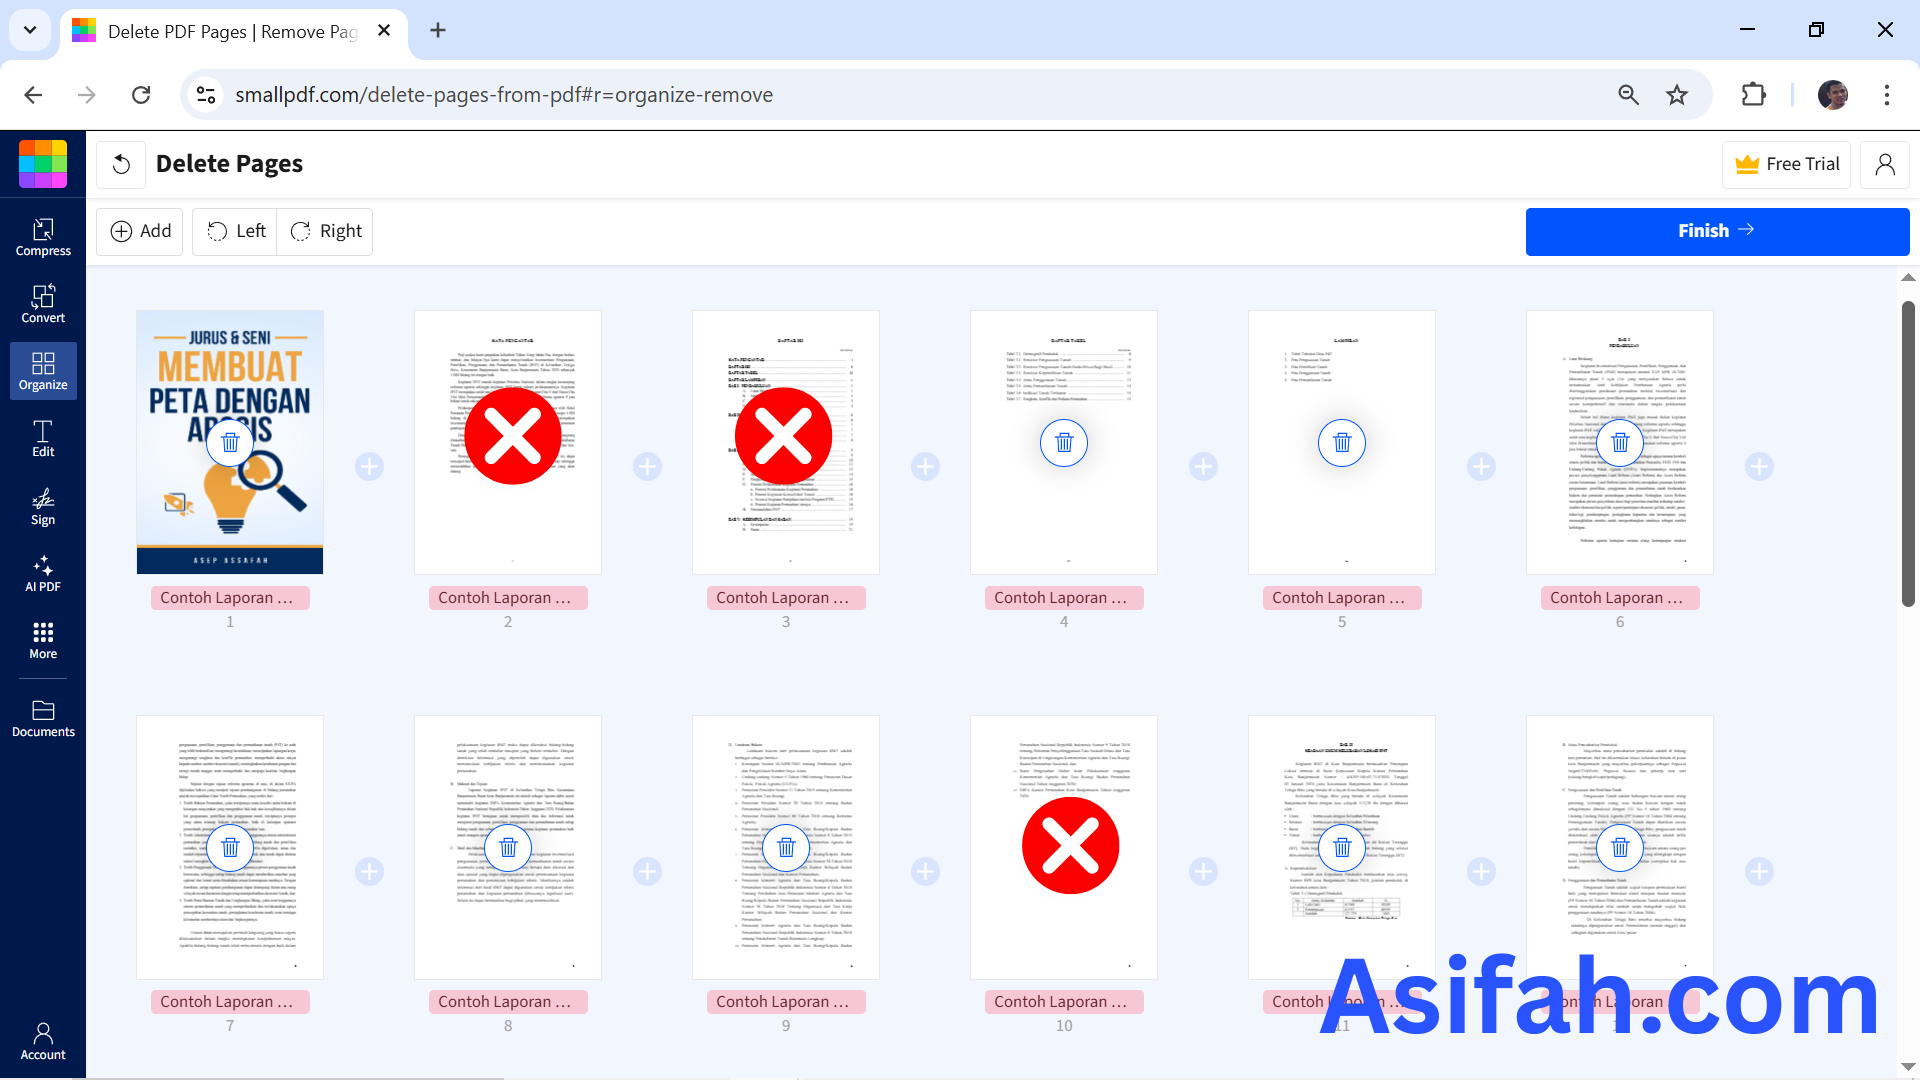Screen dimensions: 1920x1080
Task: Select the page 10 thumbnail
Action: point(1064,847)
